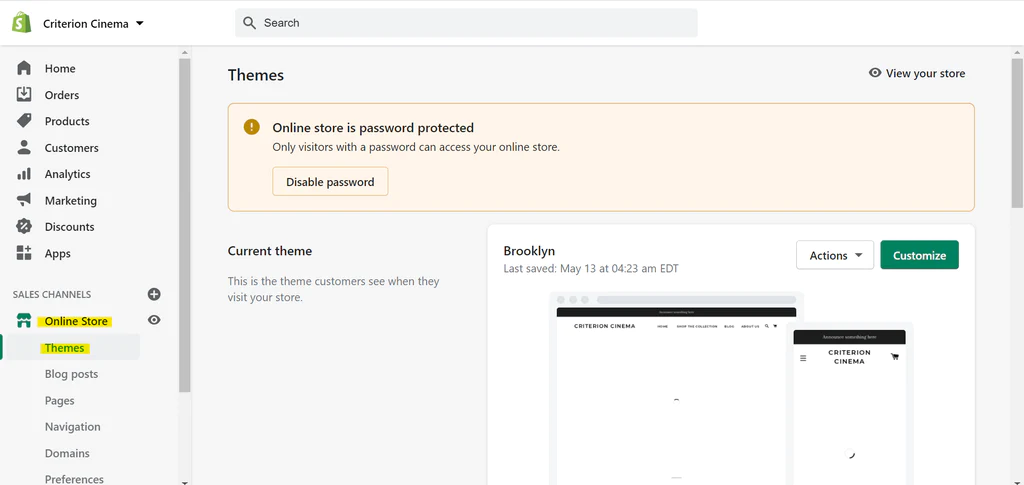The width and height of the screenshot is (1024, 485).
Task: Click the Customers person icon
Action: pos(24,147)
